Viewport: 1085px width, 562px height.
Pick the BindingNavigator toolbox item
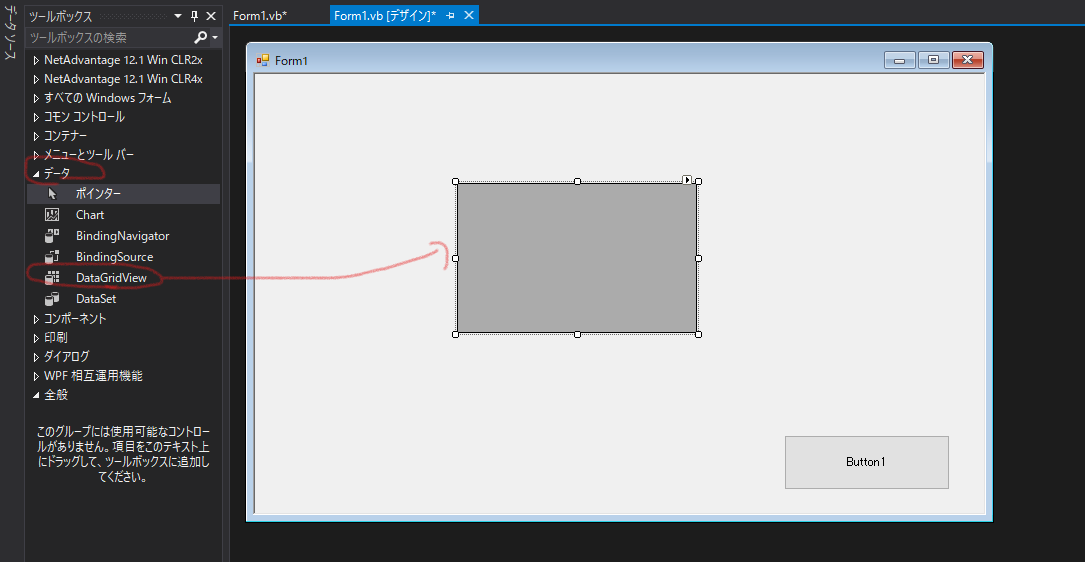click(x=122, y=236)
